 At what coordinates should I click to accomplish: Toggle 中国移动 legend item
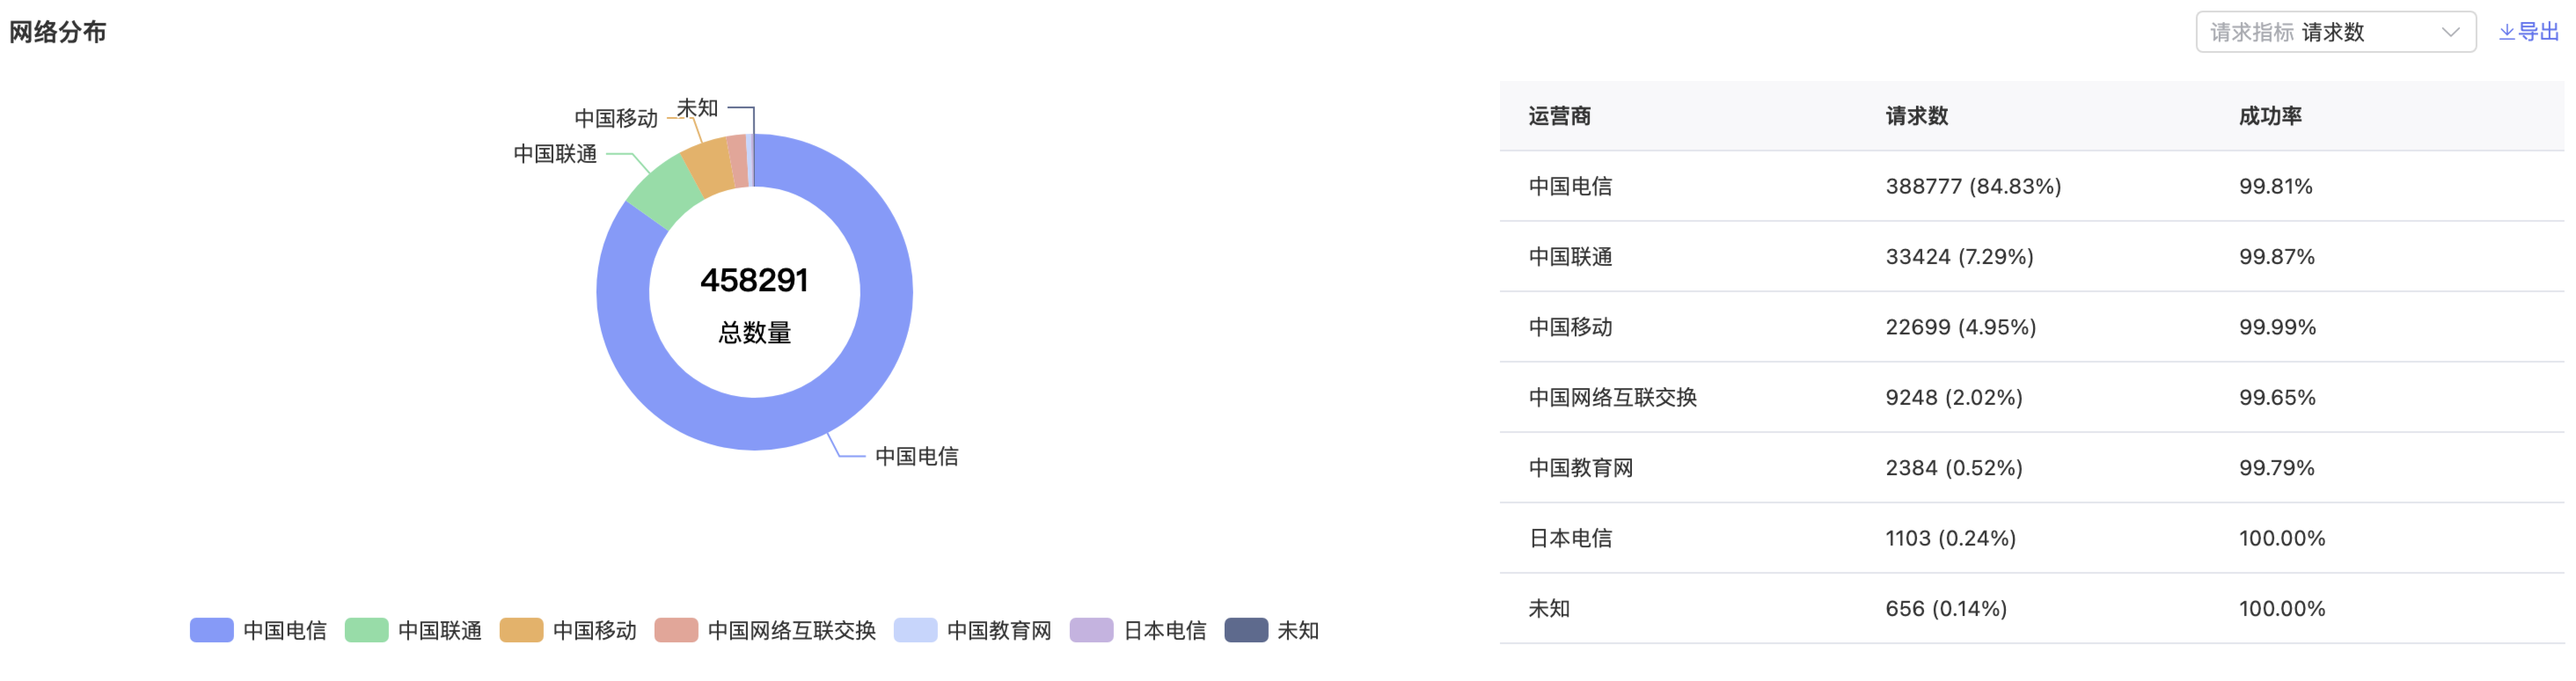[x=568, y=630]
